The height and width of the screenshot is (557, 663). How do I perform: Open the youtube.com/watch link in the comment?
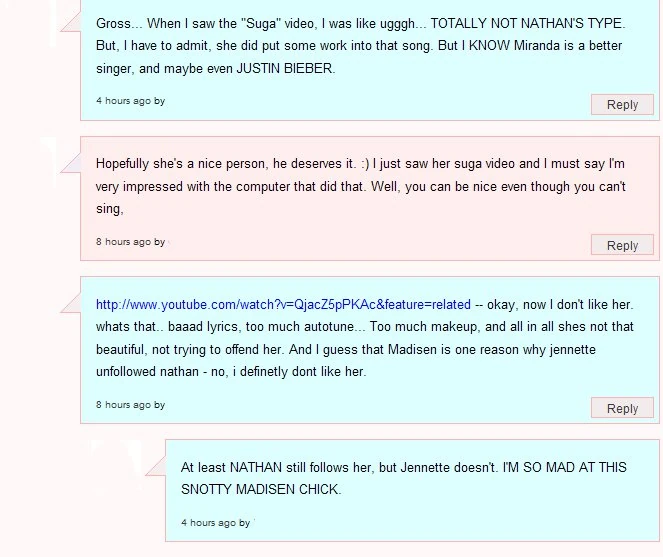click(x=283, y=304)
